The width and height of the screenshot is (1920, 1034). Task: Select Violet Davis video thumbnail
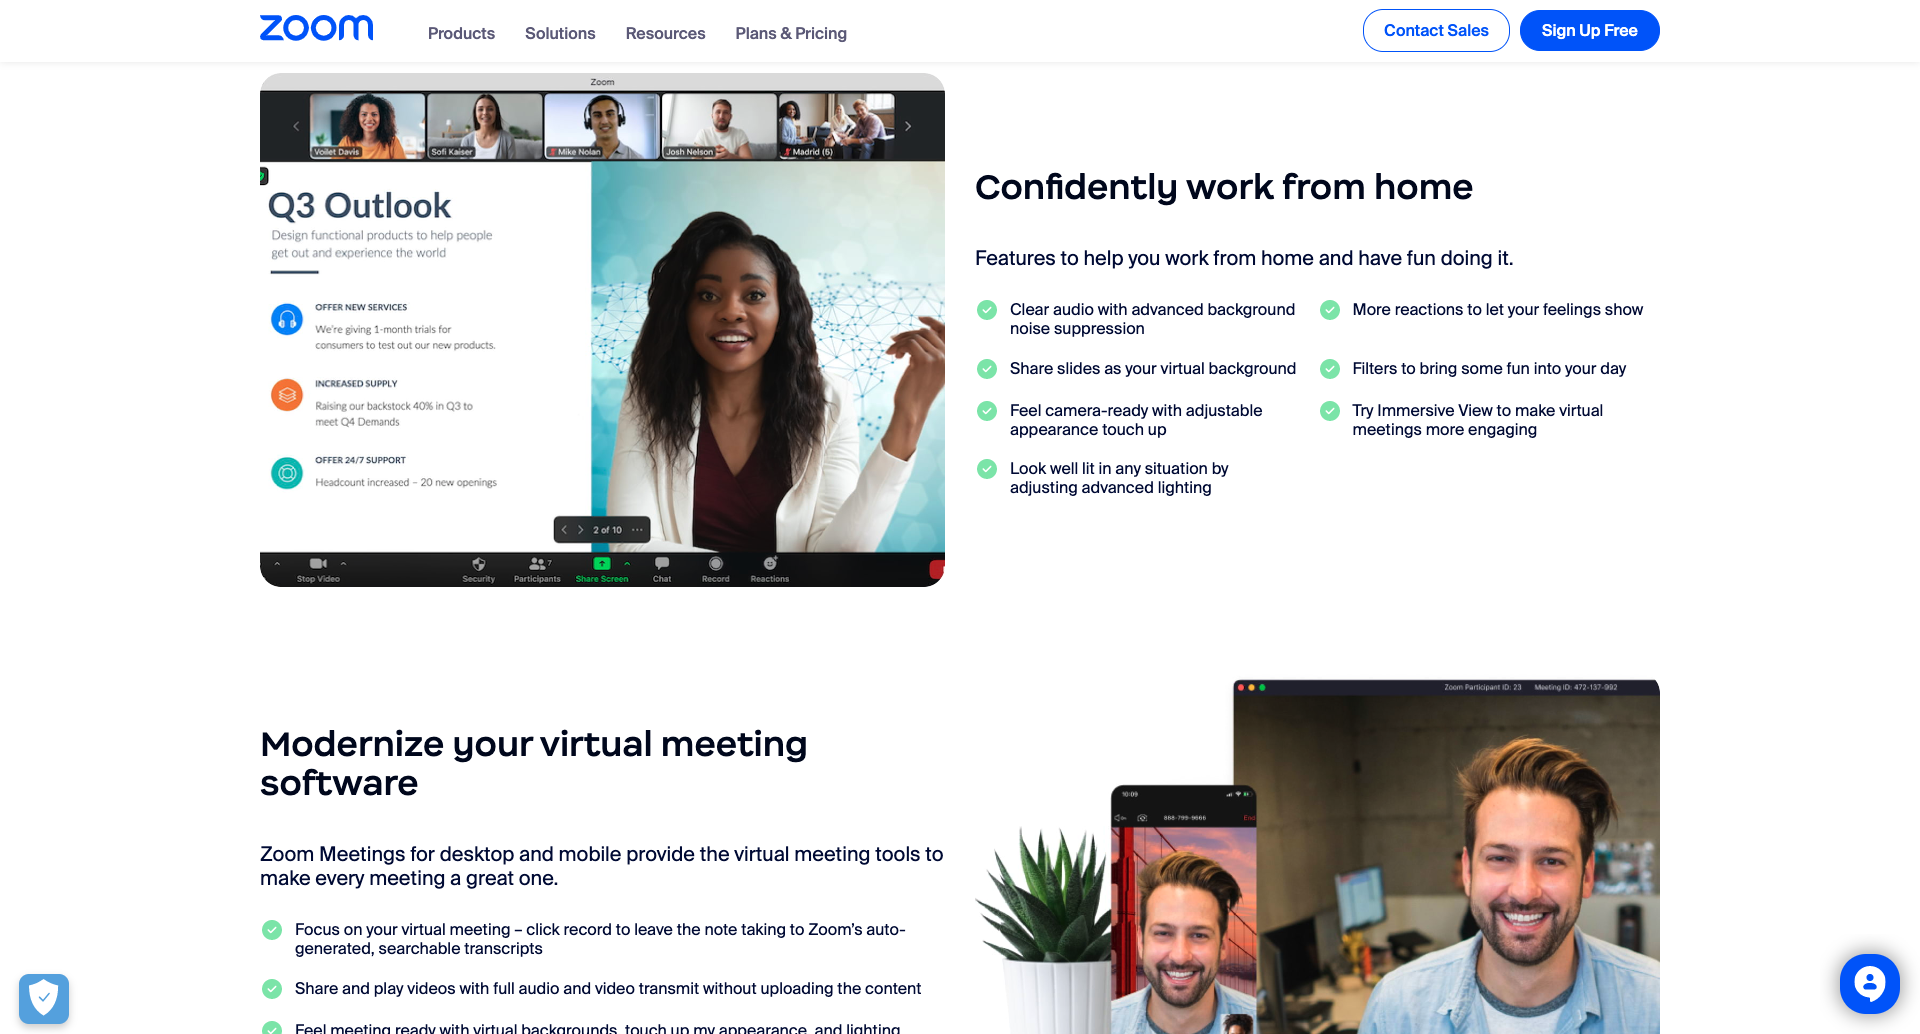[x=367, y=126]
